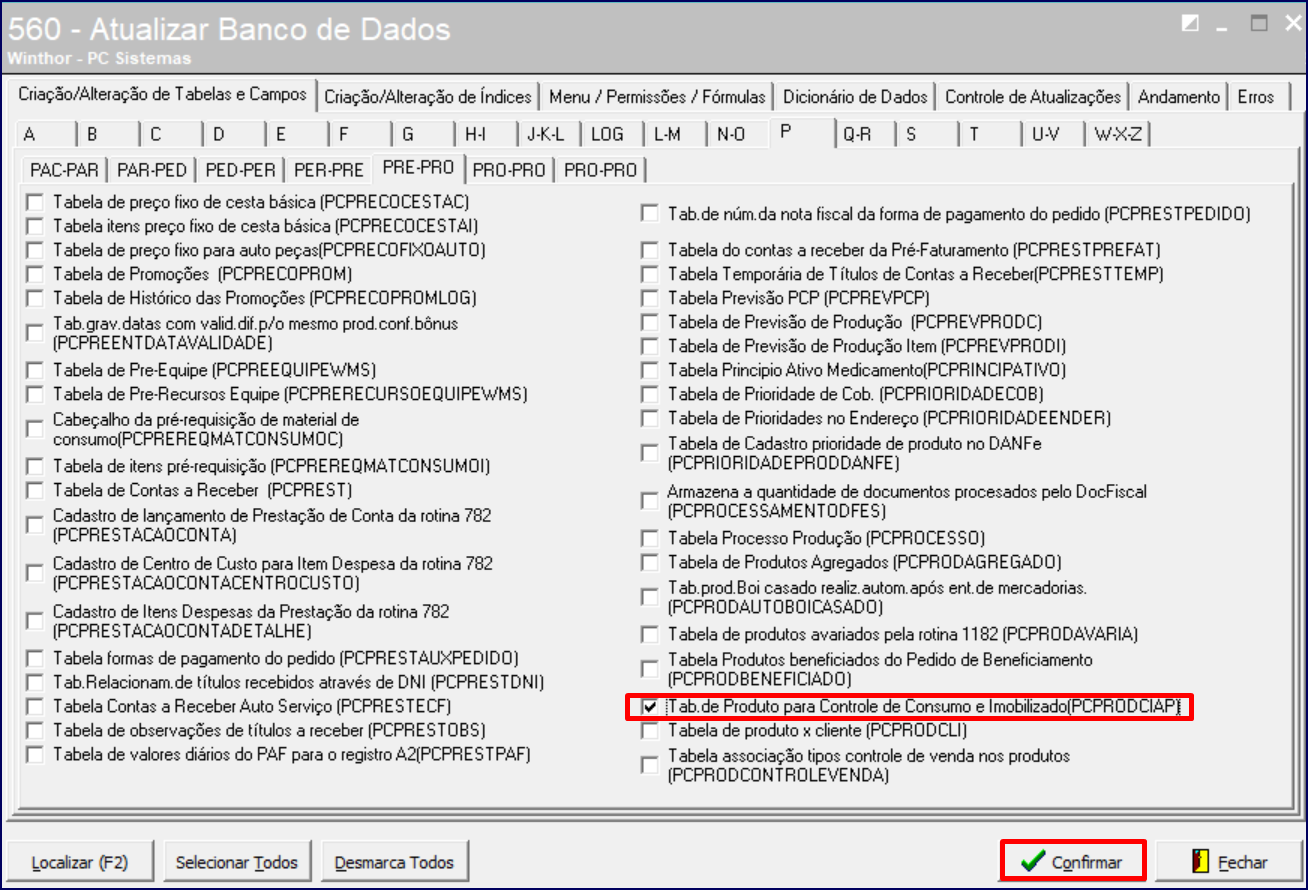The image size is (1308, 890).
Task: Select the Q-R letter tab
Action: point(864,134)
